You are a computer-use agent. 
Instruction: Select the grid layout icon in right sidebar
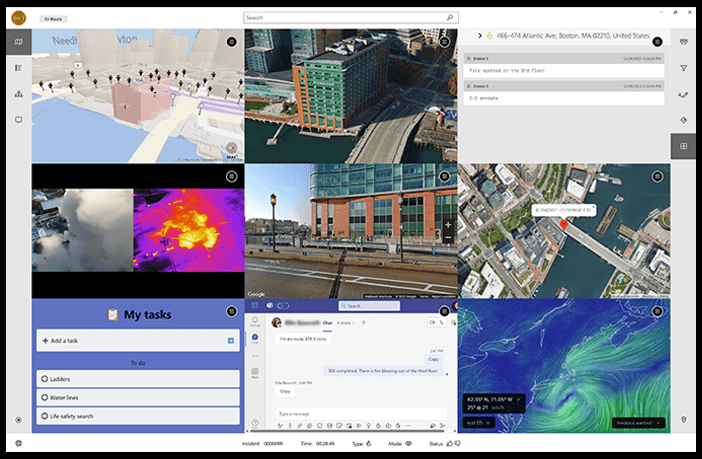[684, 146]
